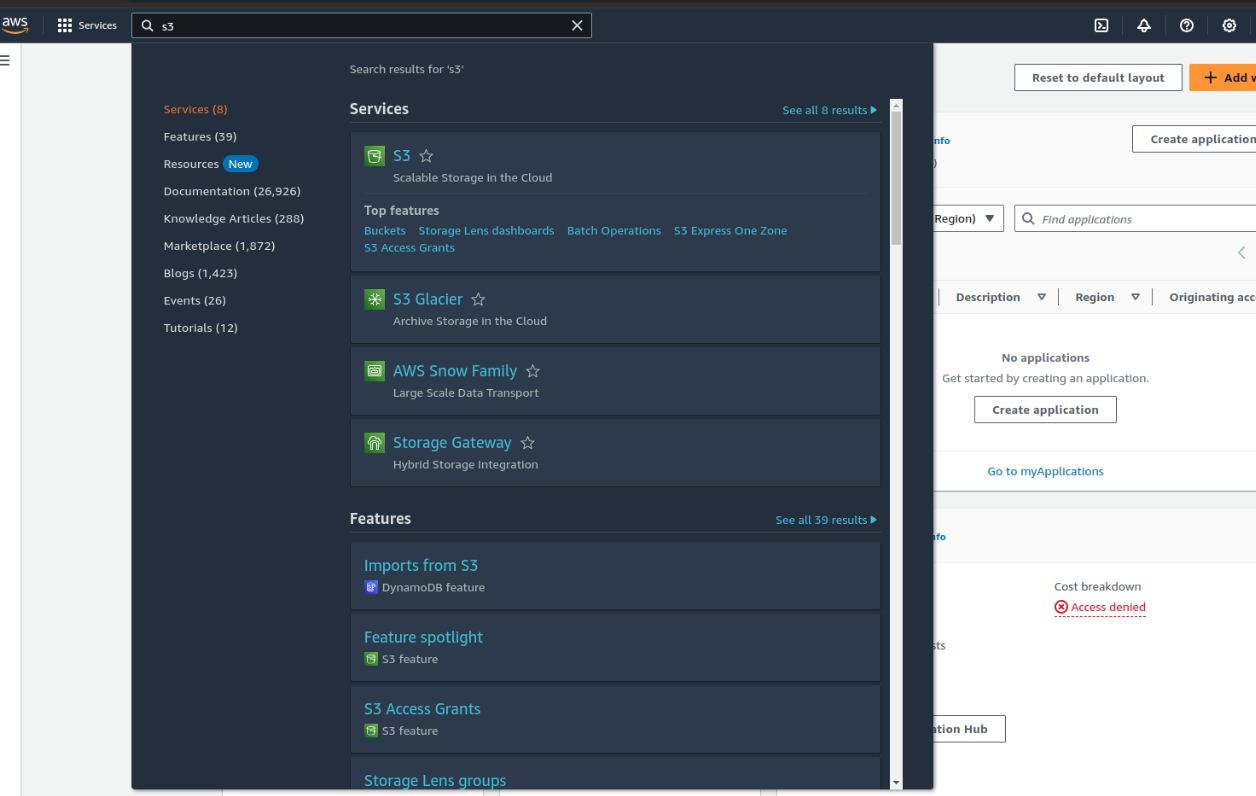Click the S3 Glacier archive icon
This screenshot has height=796, width=1256.
point(375,299)
